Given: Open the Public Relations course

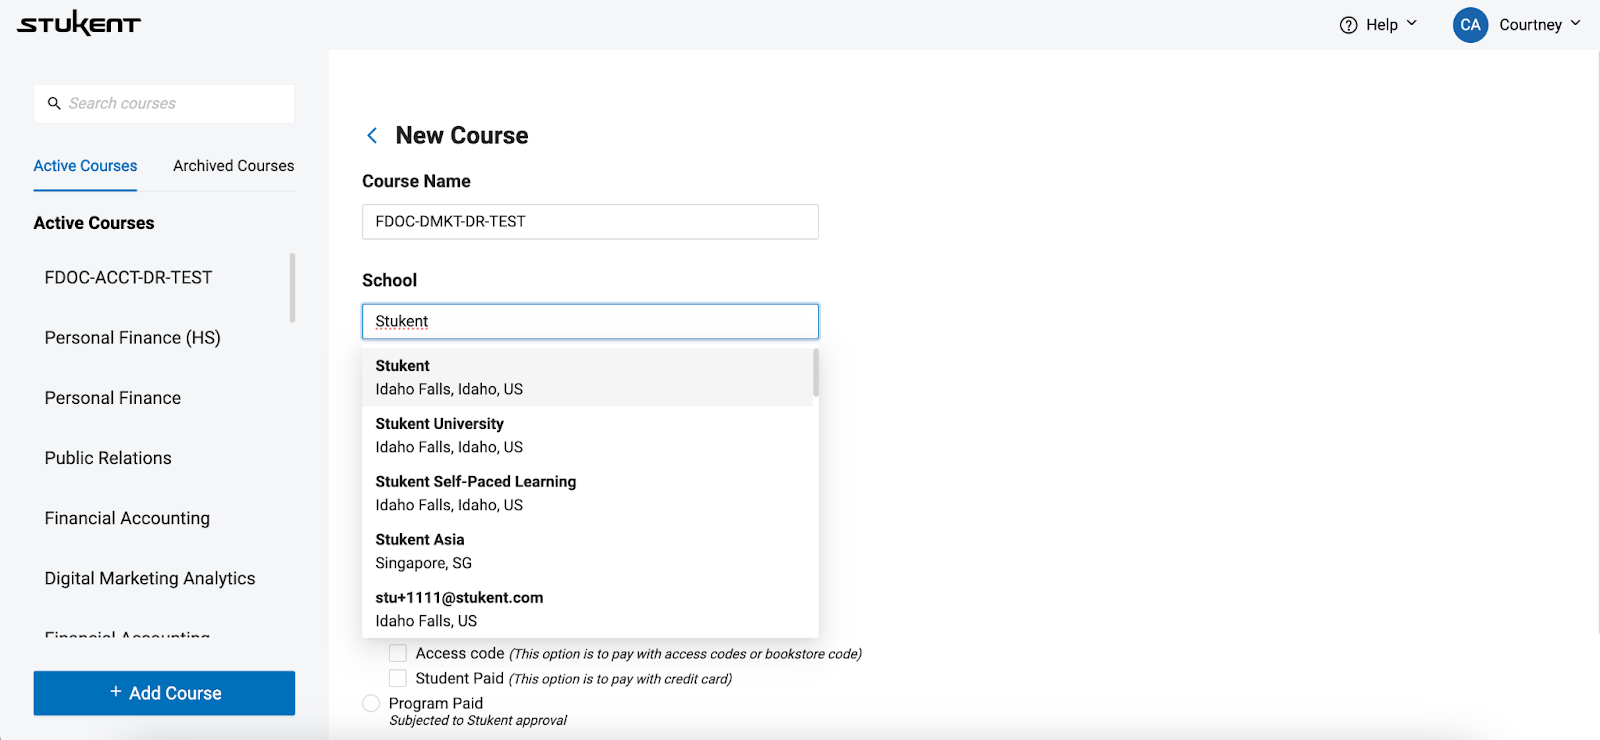Looking at the screenshot, I should pyautogui.click(x=108, y=458).
